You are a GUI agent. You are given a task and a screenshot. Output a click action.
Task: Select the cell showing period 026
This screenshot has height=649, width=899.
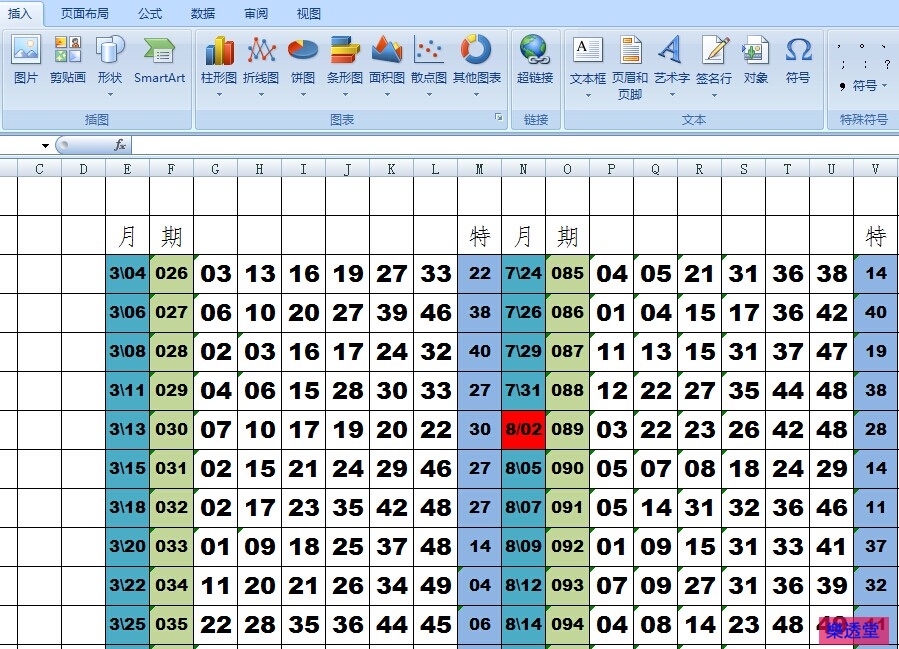pyautogui.click(x=171, y=273)
